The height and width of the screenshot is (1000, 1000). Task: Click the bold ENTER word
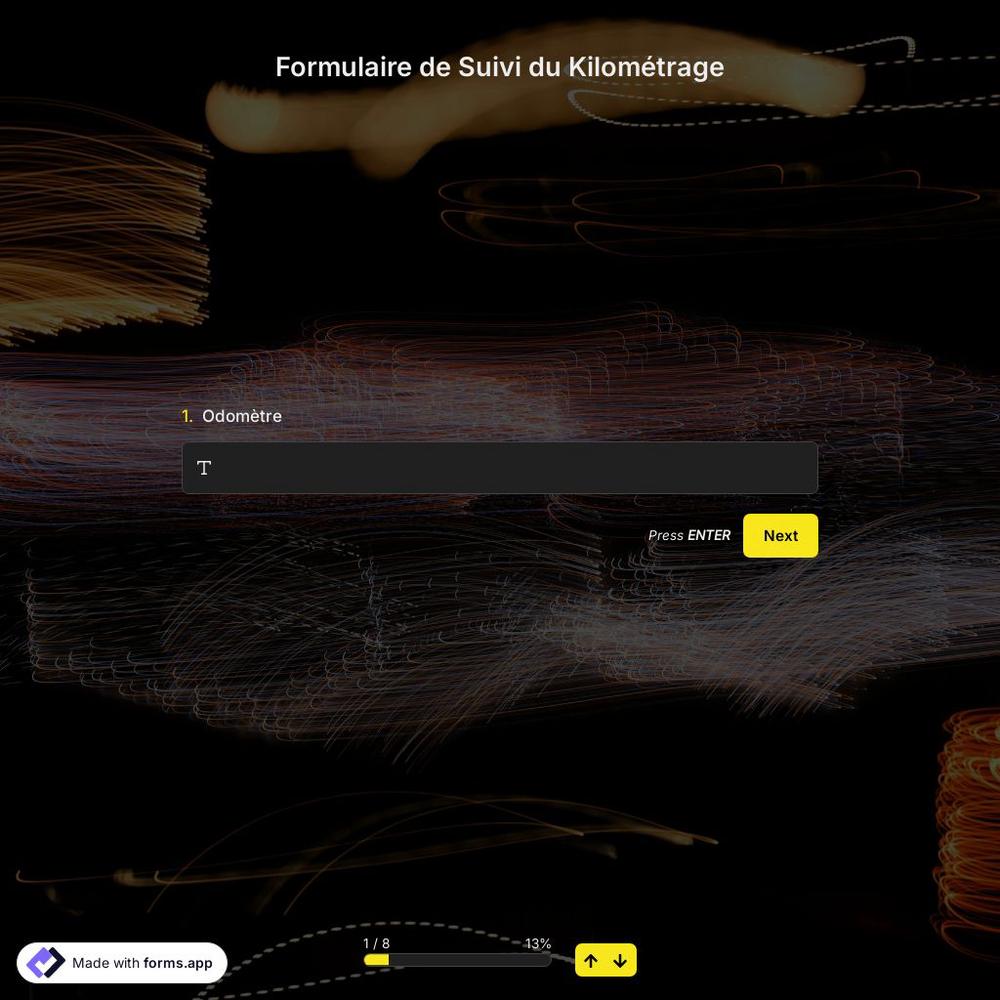point(709,536)
